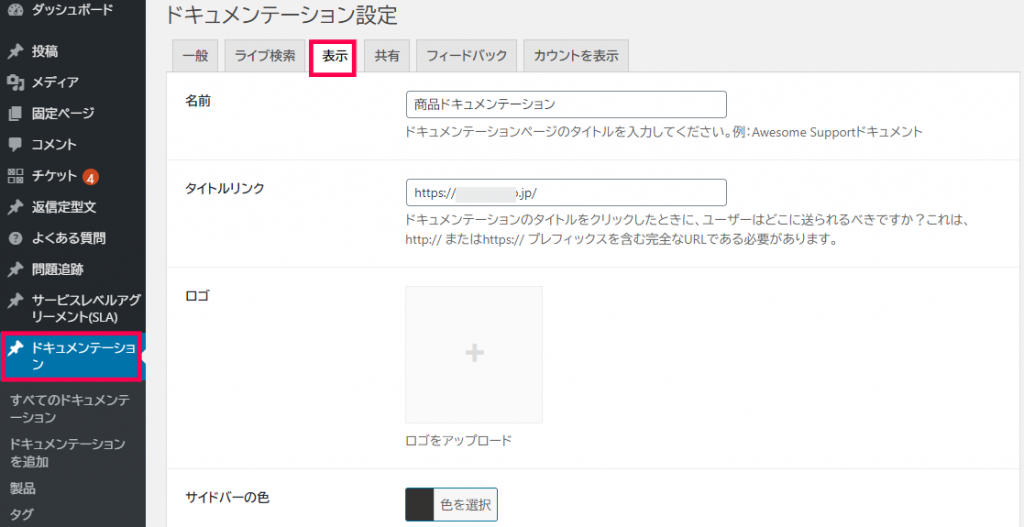The width and height of the screenshot is (1024, 527).
Task: Focus the 名前 text field
Action: coord(566,104)
